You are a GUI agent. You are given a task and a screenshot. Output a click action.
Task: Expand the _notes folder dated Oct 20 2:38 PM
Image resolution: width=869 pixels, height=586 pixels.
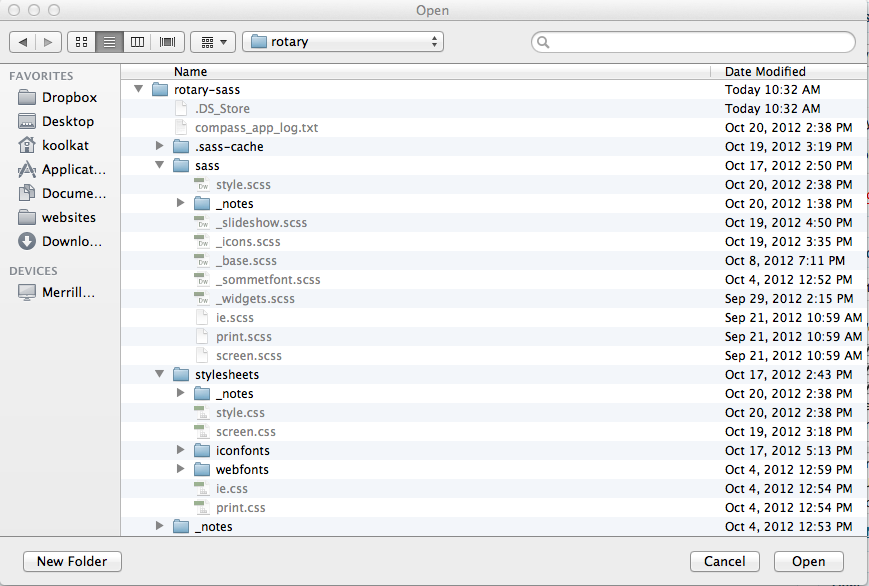pos(181,393)
